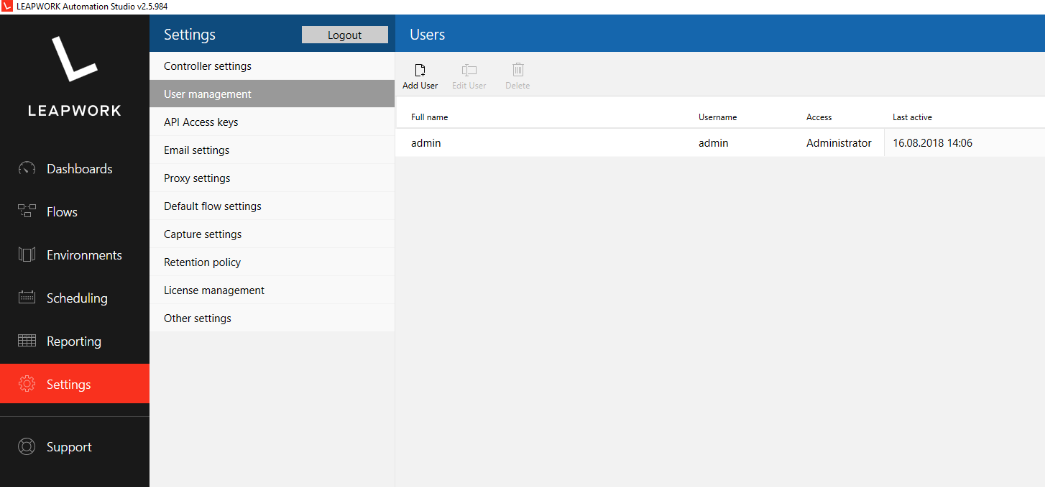Click the Settings panel heading
This screenshot has height=487, width=1045.
click(189, 35)
